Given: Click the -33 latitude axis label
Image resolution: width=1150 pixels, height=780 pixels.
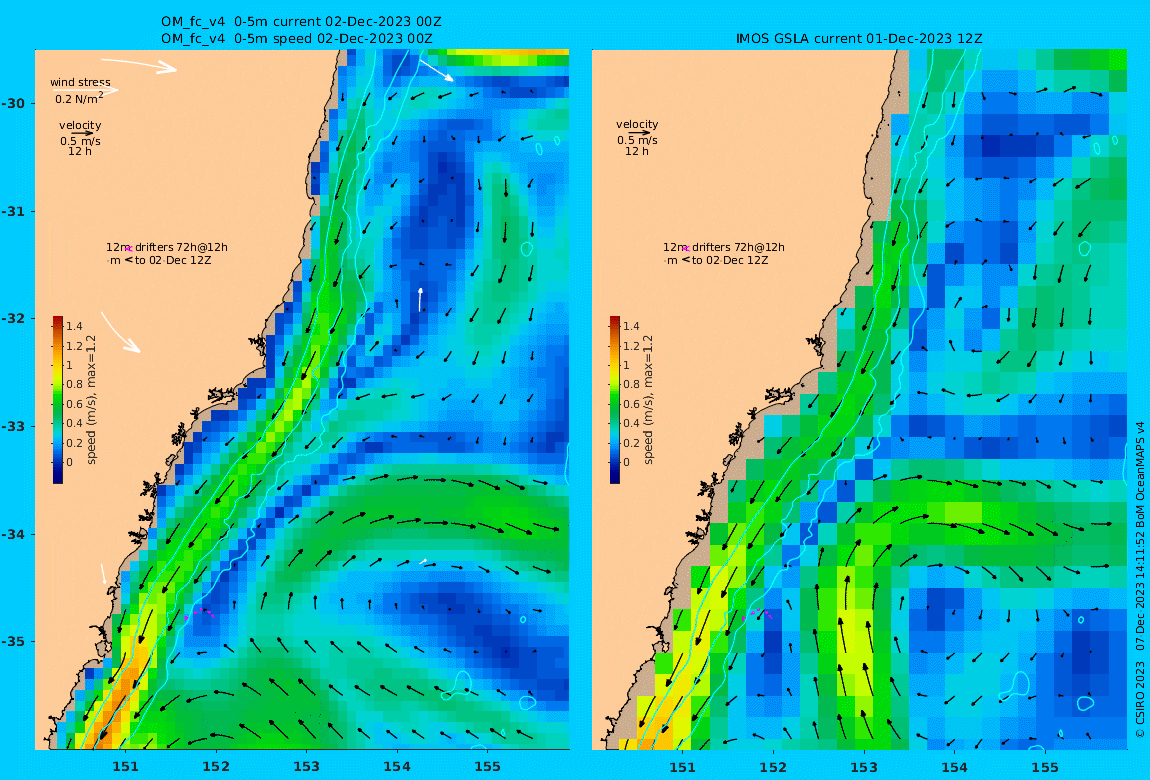Looking at the screenshot, I should pos(13,426).
